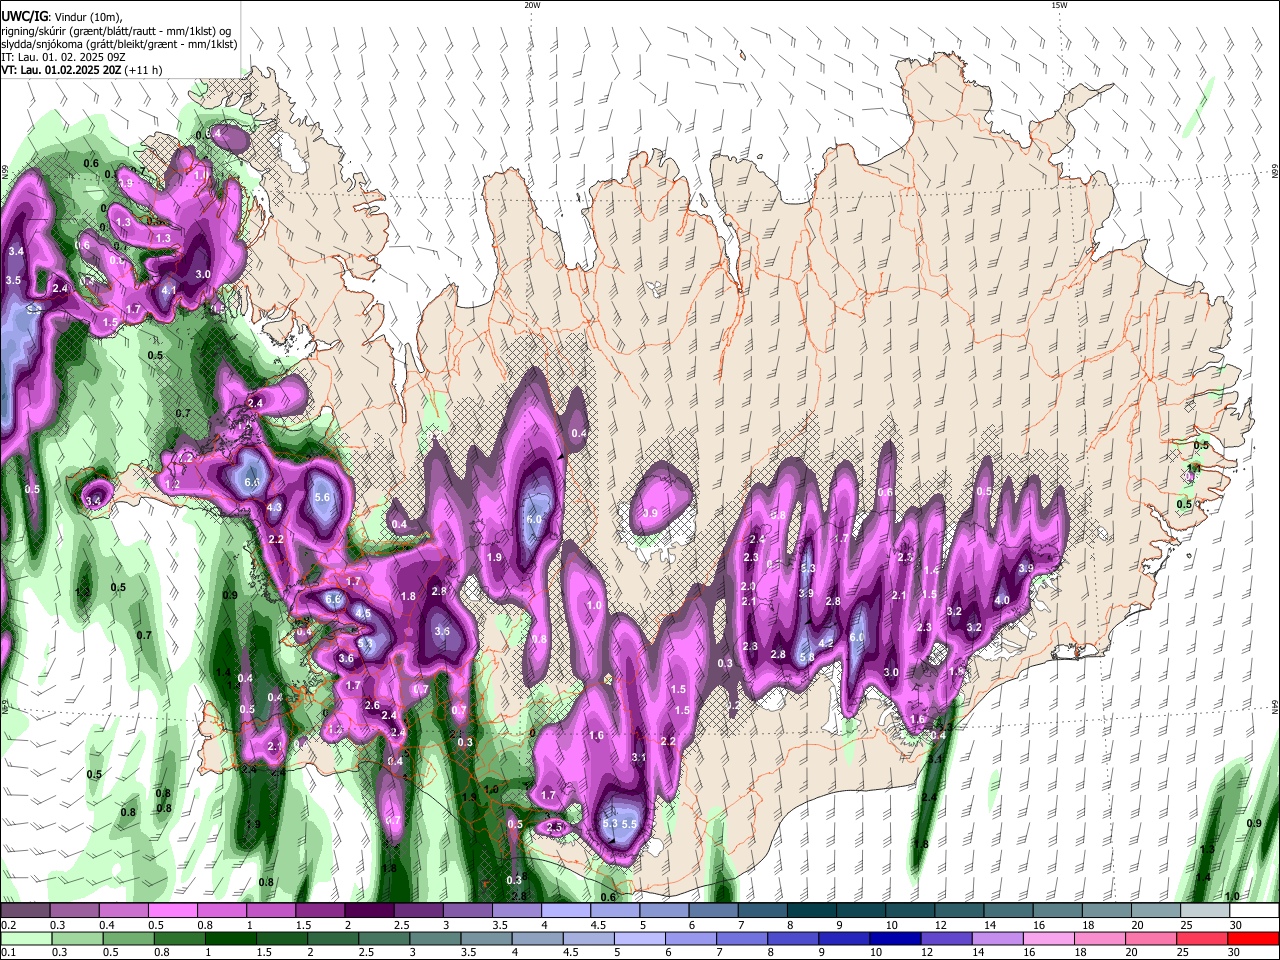Viewport: 1280px width, 960px height.
Task: Click the pale green 0.1–0.3 rain swatch
Action: coord(25,938)
